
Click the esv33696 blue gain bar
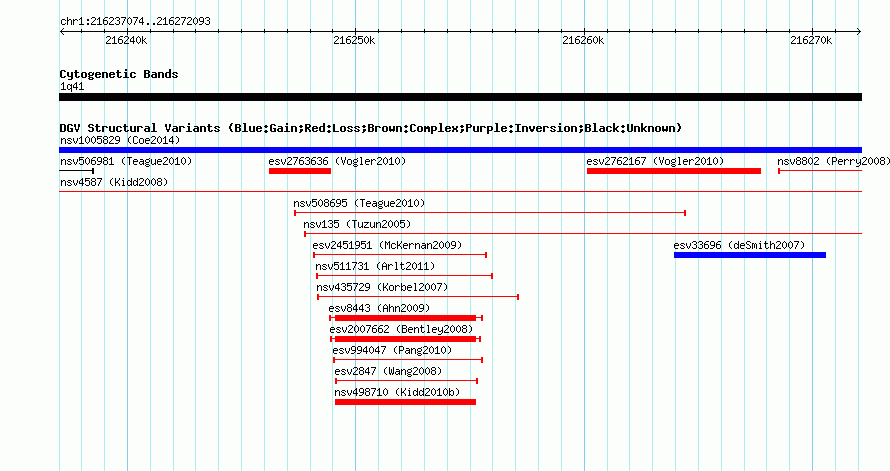(750, 255)
